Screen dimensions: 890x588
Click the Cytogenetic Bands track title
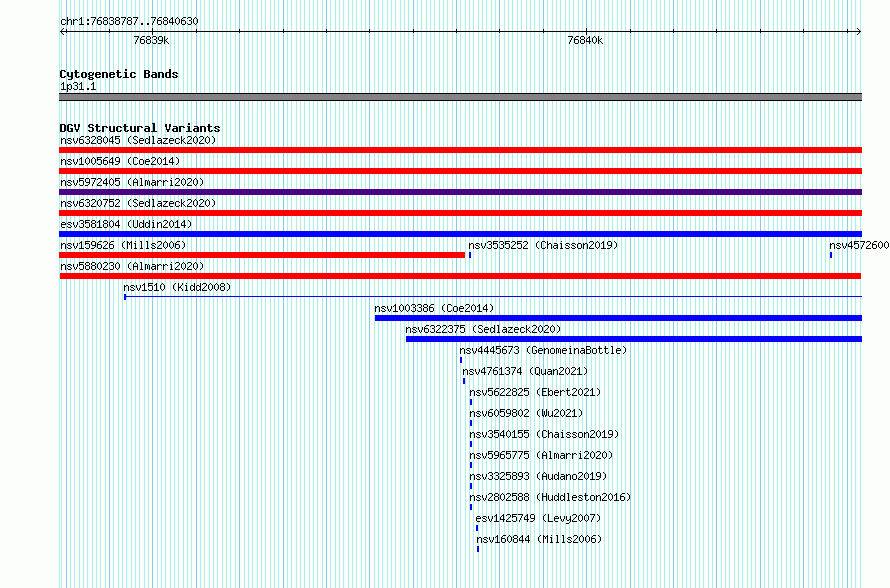[x=119, y=74]
